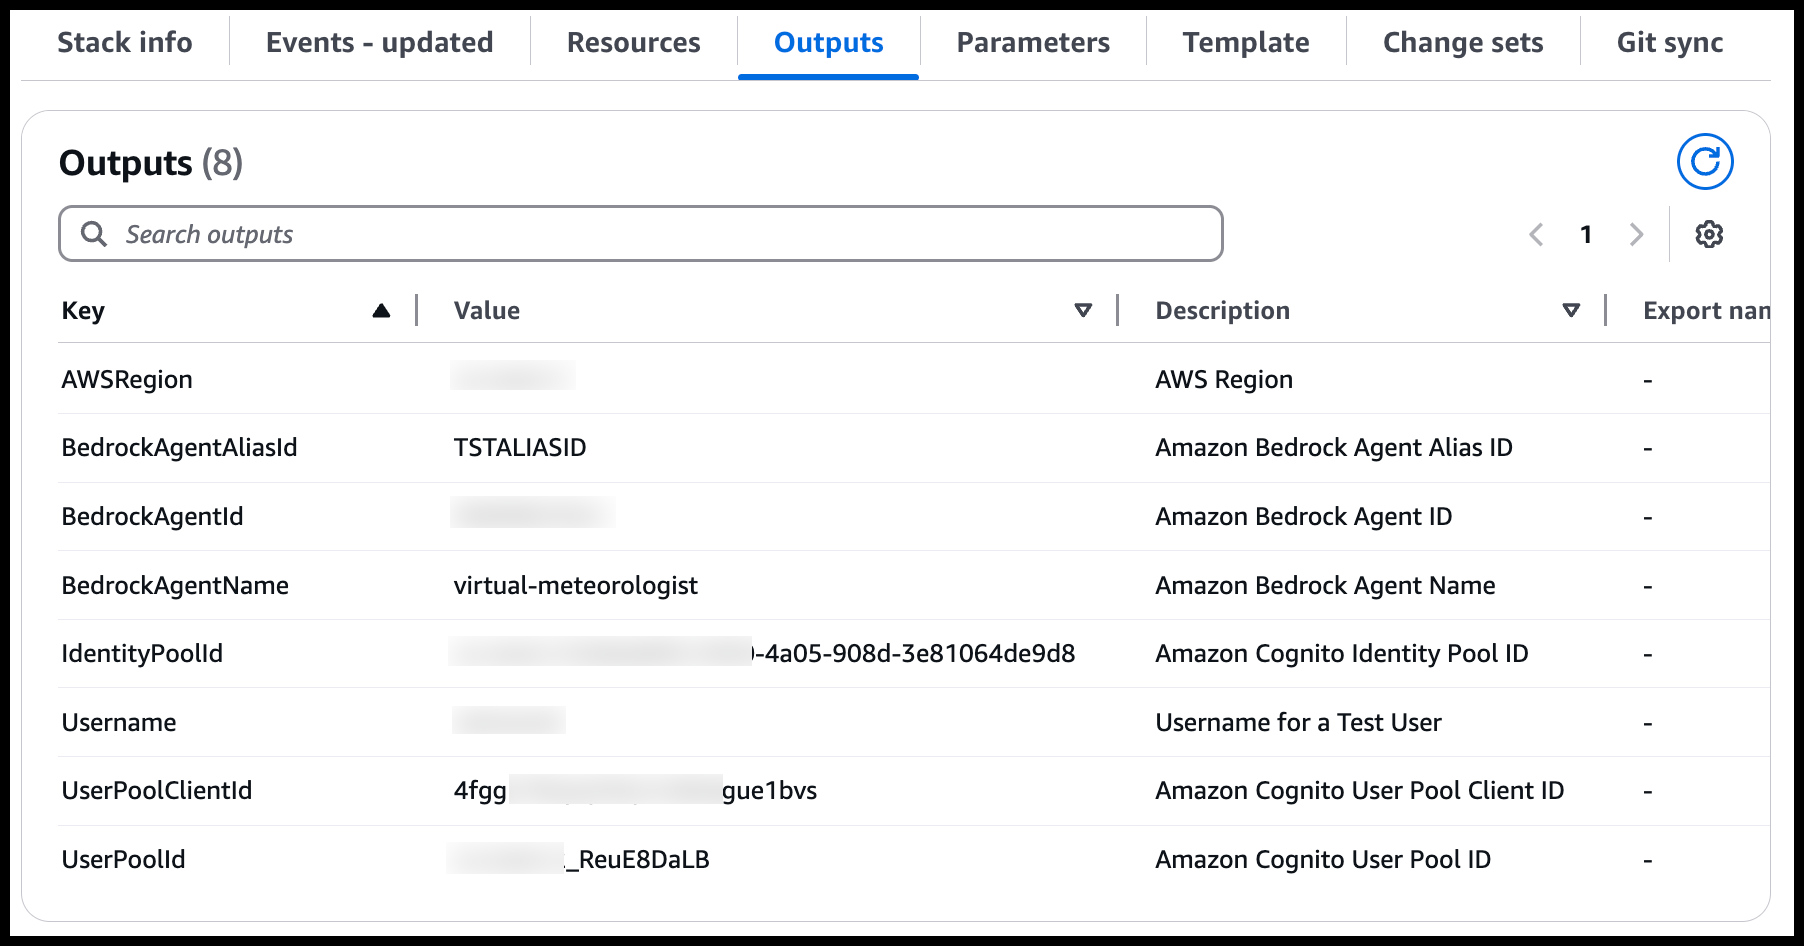Click the Export name column header

(x=1704, y=311)
